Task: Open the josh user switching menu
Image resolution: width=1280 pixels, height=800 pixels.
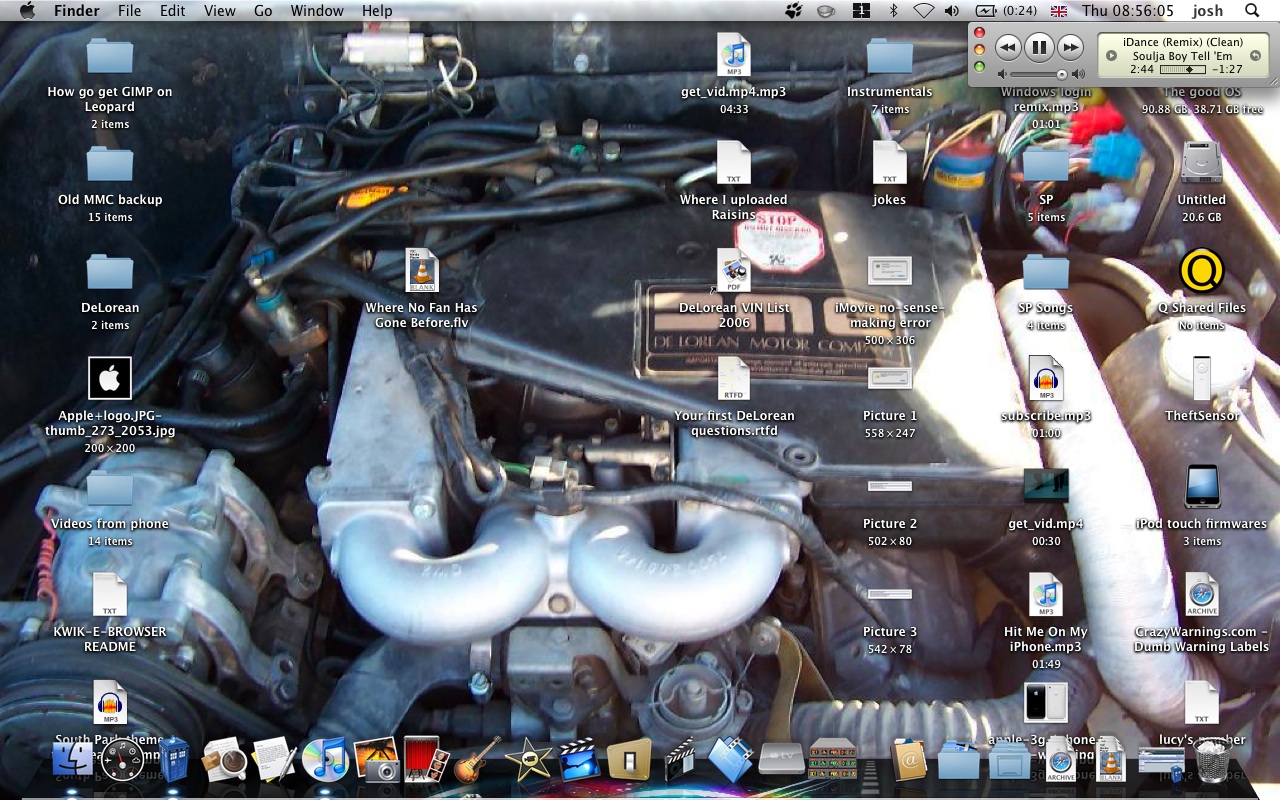Action: [x=1207, y=11]
